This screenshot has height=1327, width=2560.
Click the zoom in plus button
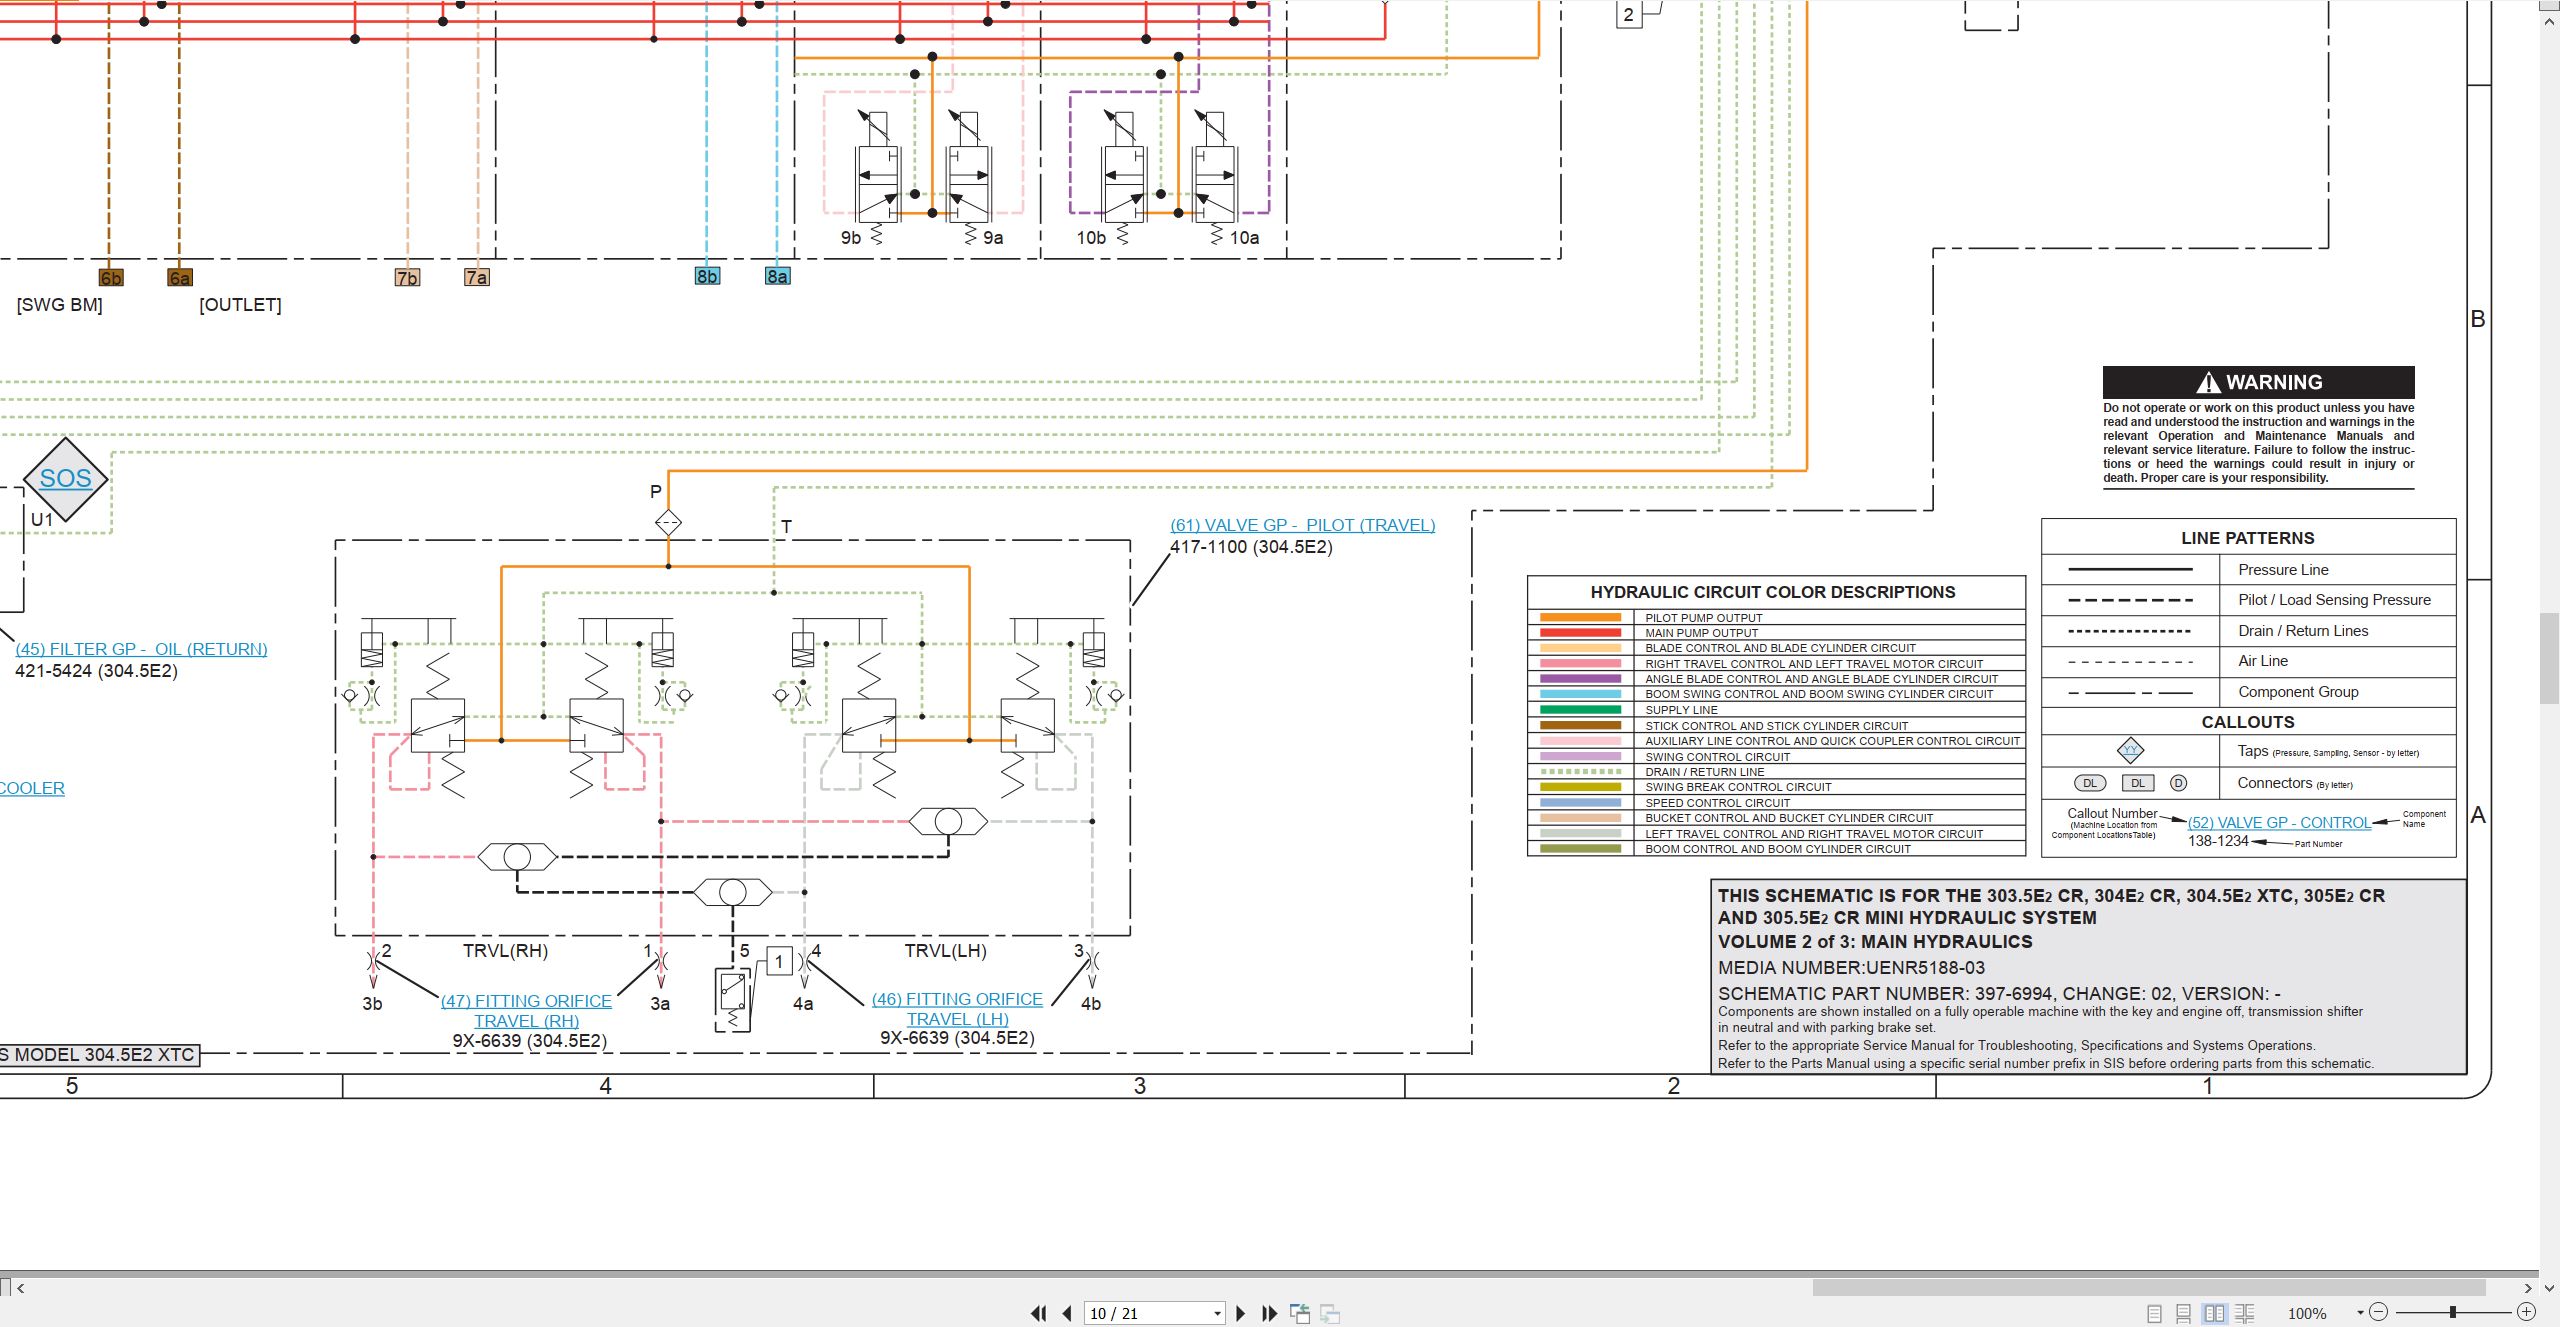click(2527, 1312)
